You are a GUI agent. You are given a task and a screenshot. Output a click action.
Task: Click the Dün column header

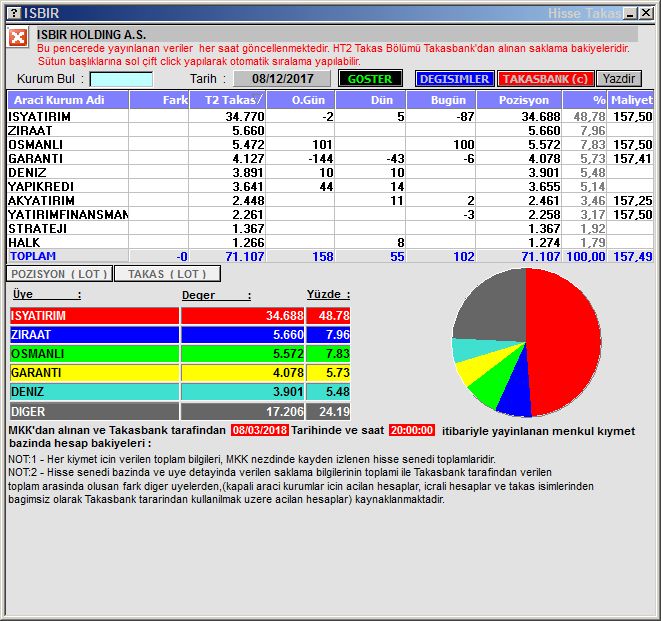tap(370, 100)
